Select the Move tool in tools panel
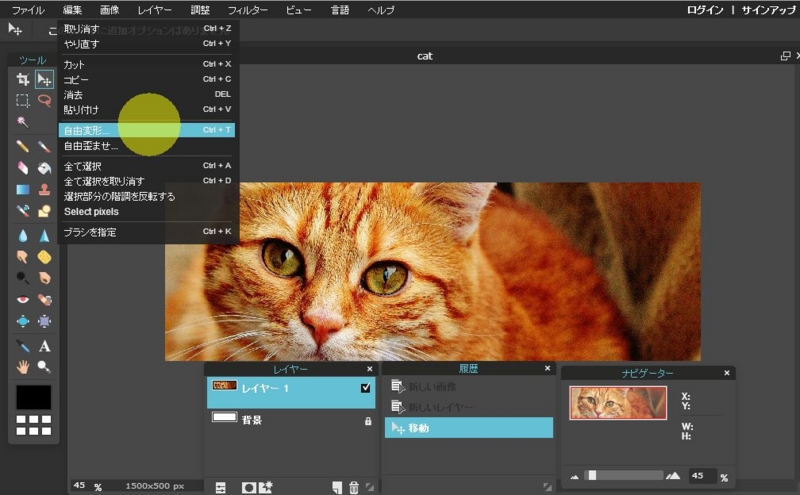This screenshot has width=800, height=495. pyautogui.click(x=44, y=79)
